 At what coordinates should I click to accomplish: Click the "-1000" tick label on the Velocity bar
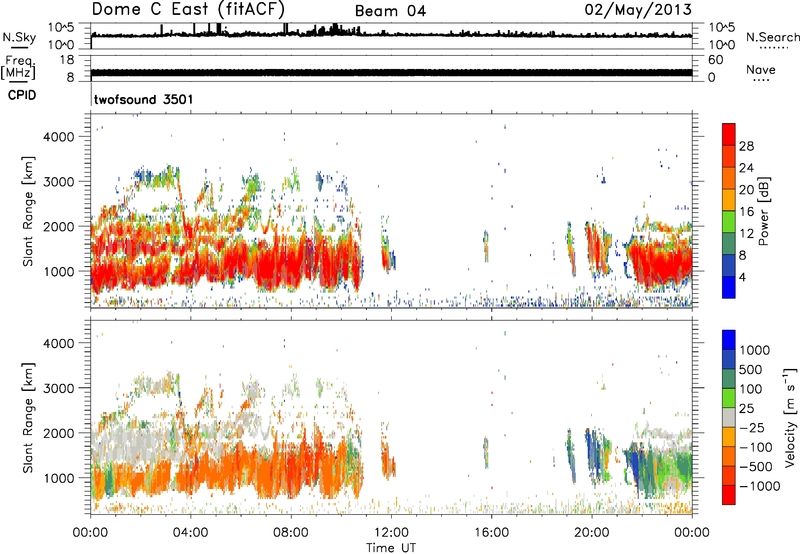(x=759, y=486)
